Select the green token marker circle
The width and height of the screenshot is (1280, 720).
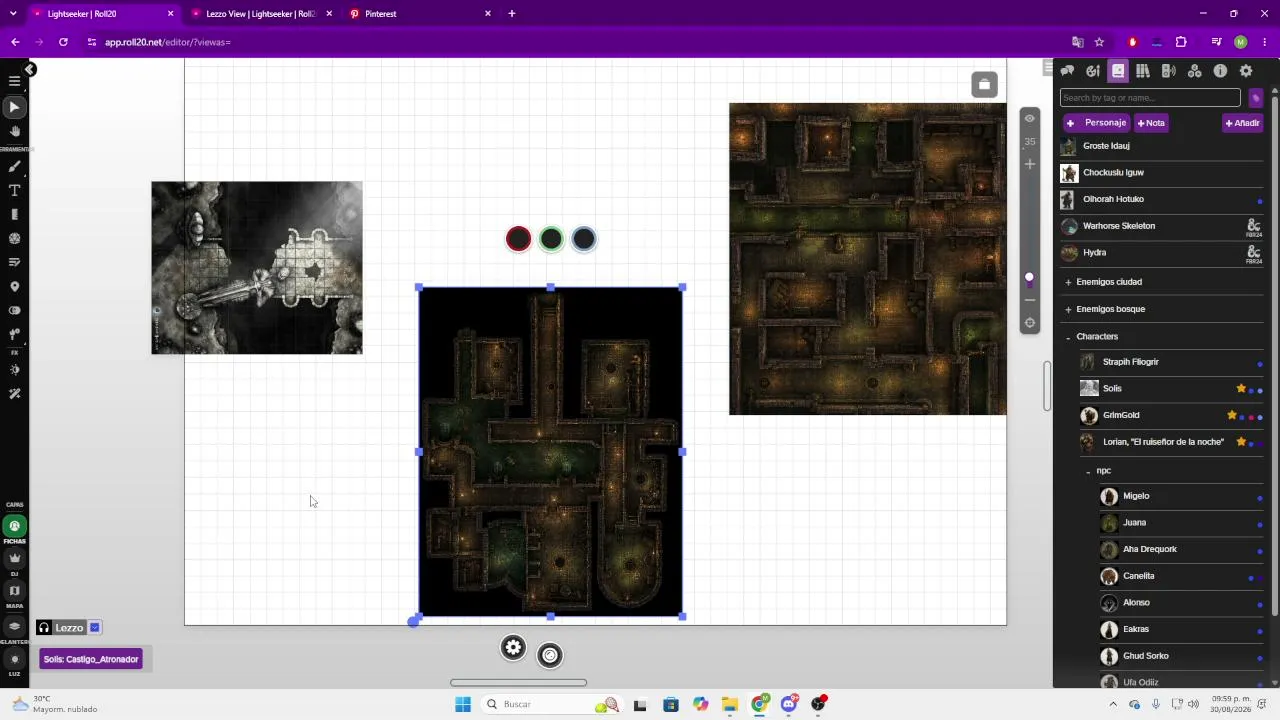(551, 239)
